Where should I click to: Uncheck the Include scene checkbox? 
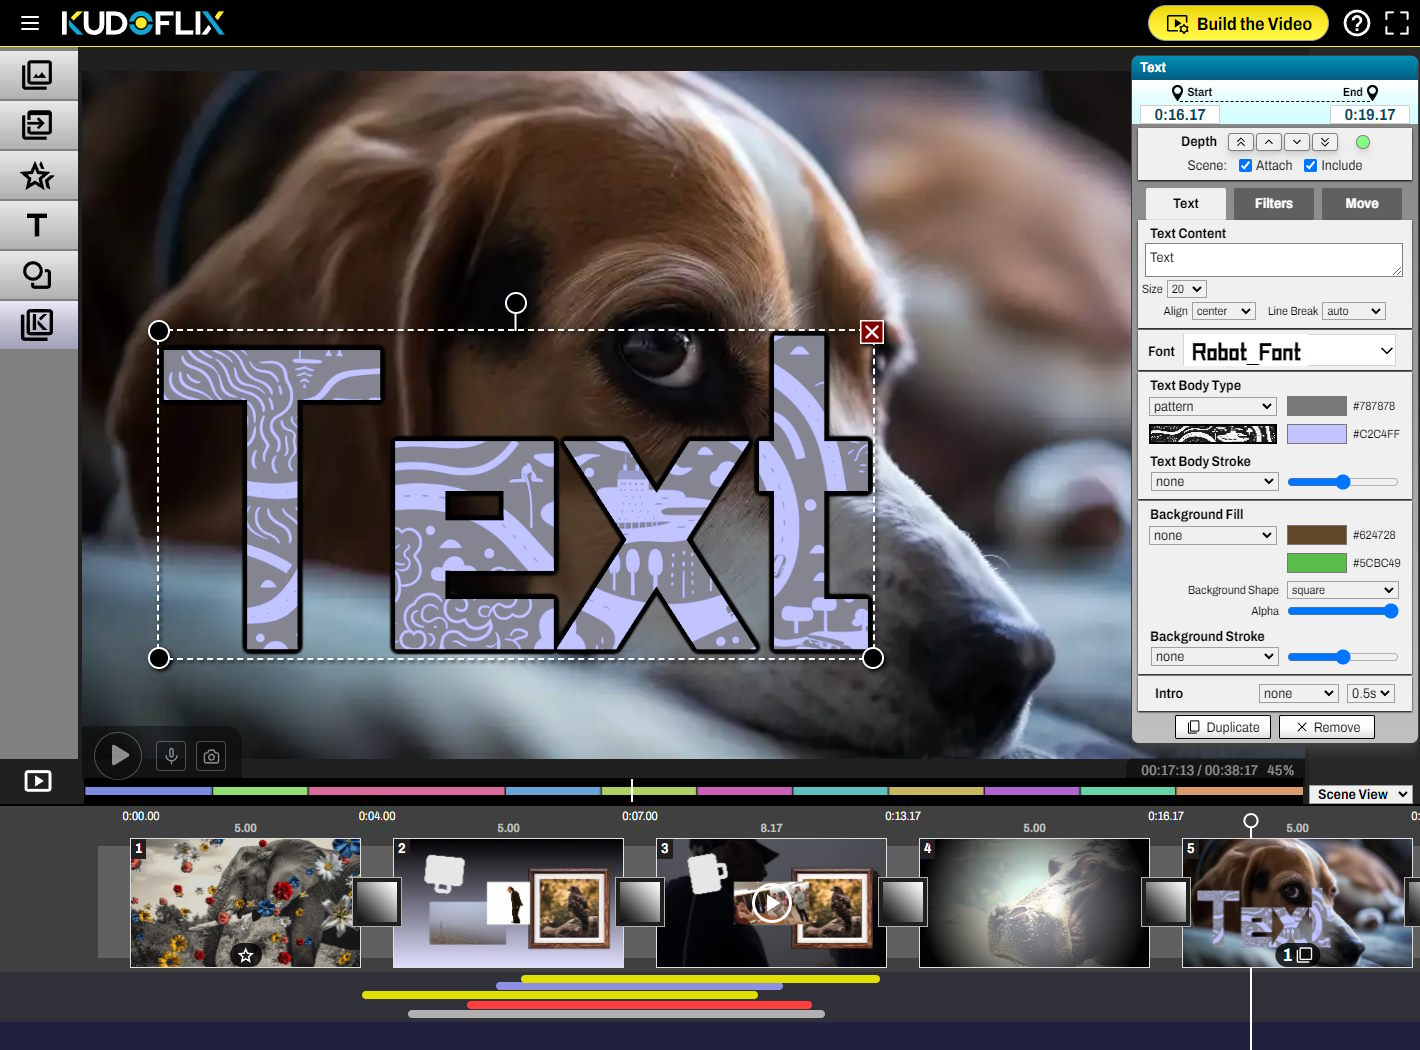click(x=1310, y=166)
